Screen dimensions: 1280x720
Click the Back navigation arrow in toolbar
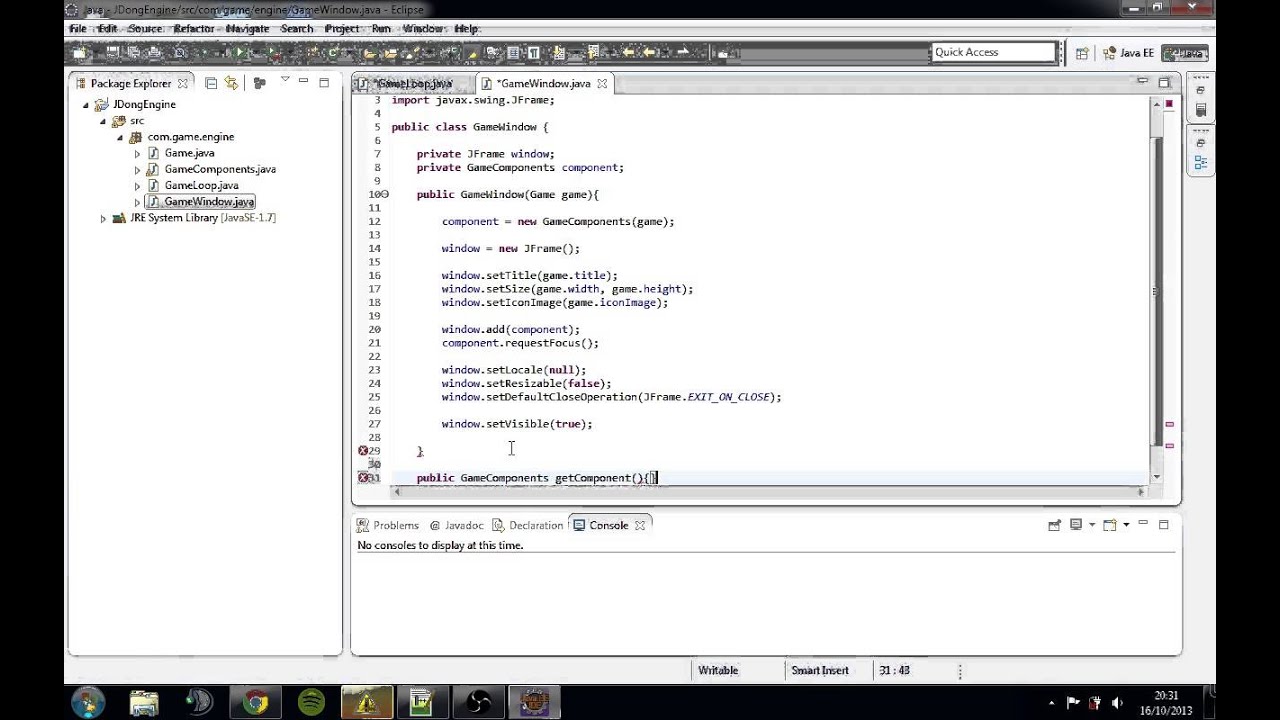(x=649, y=52)
